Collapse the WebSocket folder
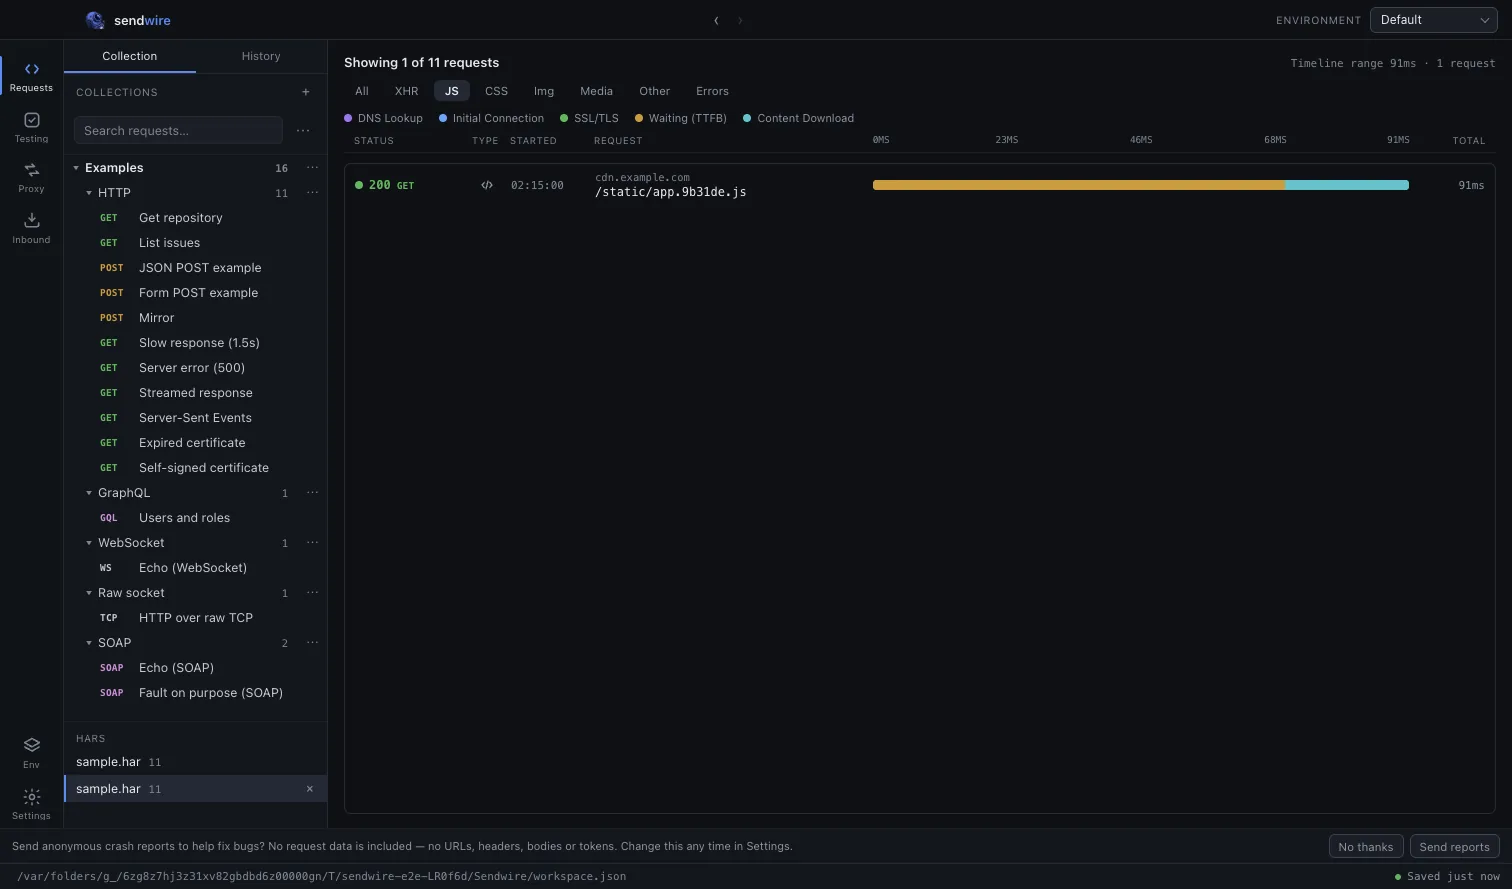 click(89, 543)
